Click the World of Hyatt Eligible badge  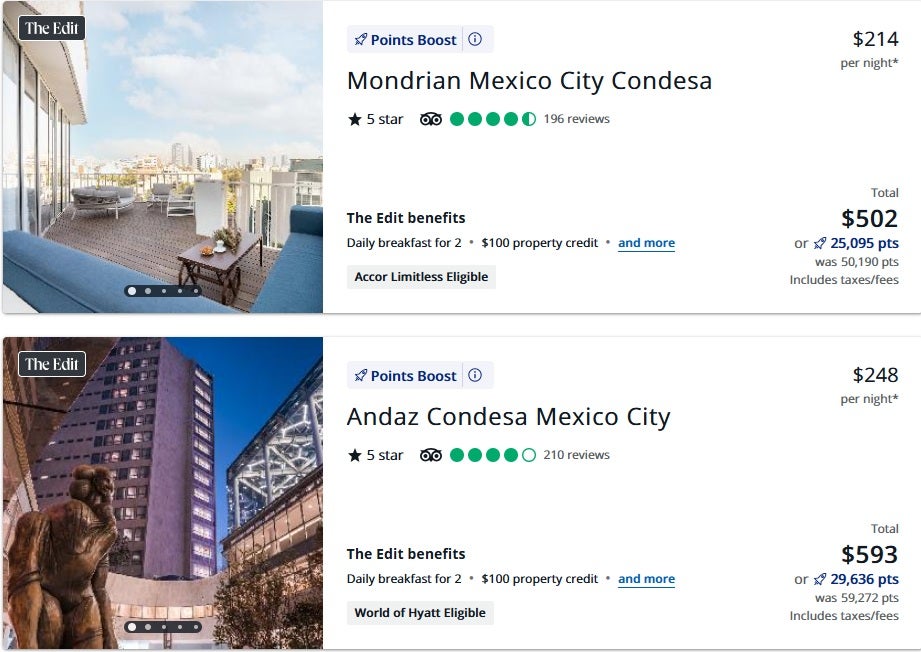click(420, 613)
